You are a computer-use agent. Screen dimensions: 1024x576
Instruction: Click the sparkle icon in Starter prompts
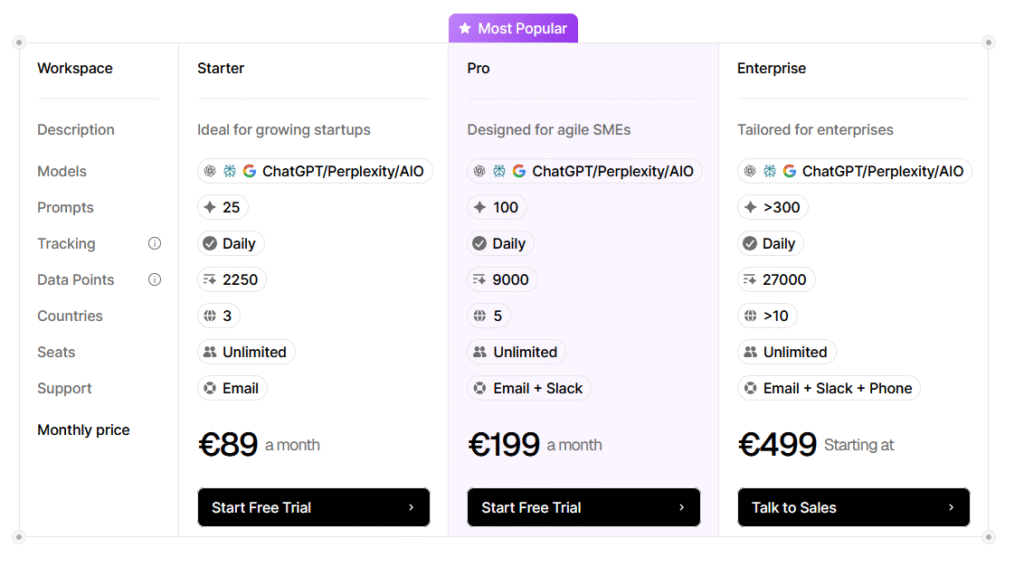pyautogui.click(x=210, y=208)
